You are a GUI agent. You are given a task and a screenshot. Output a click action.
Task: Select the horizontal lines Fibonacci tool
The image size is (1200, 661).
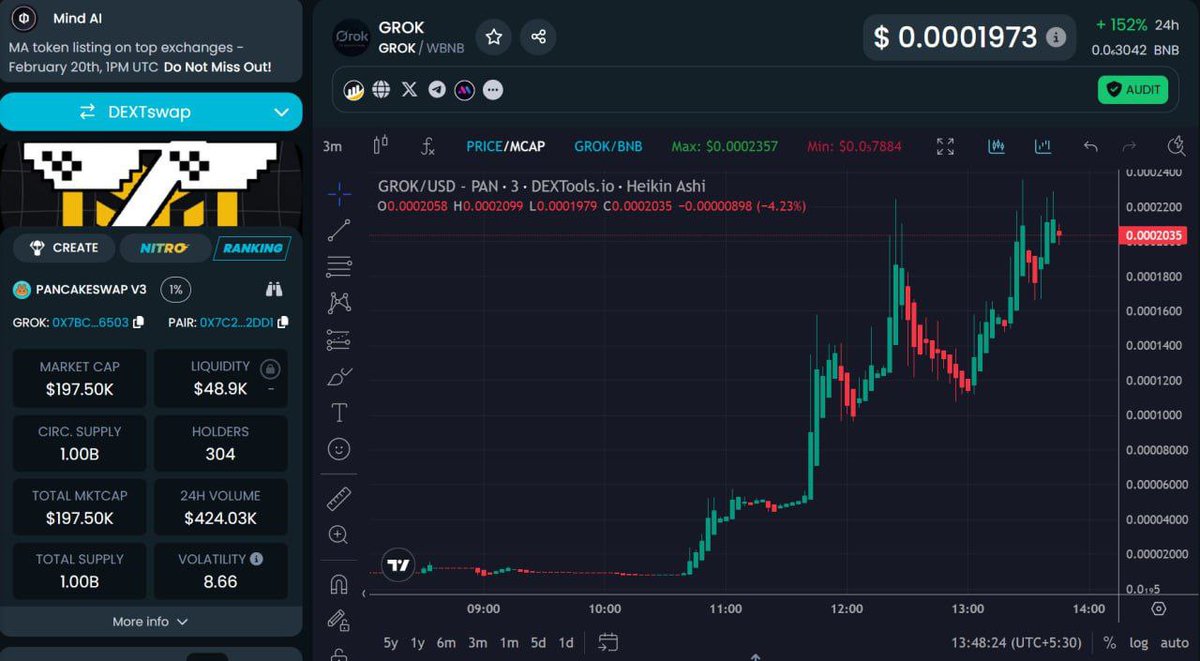[339, 266]
